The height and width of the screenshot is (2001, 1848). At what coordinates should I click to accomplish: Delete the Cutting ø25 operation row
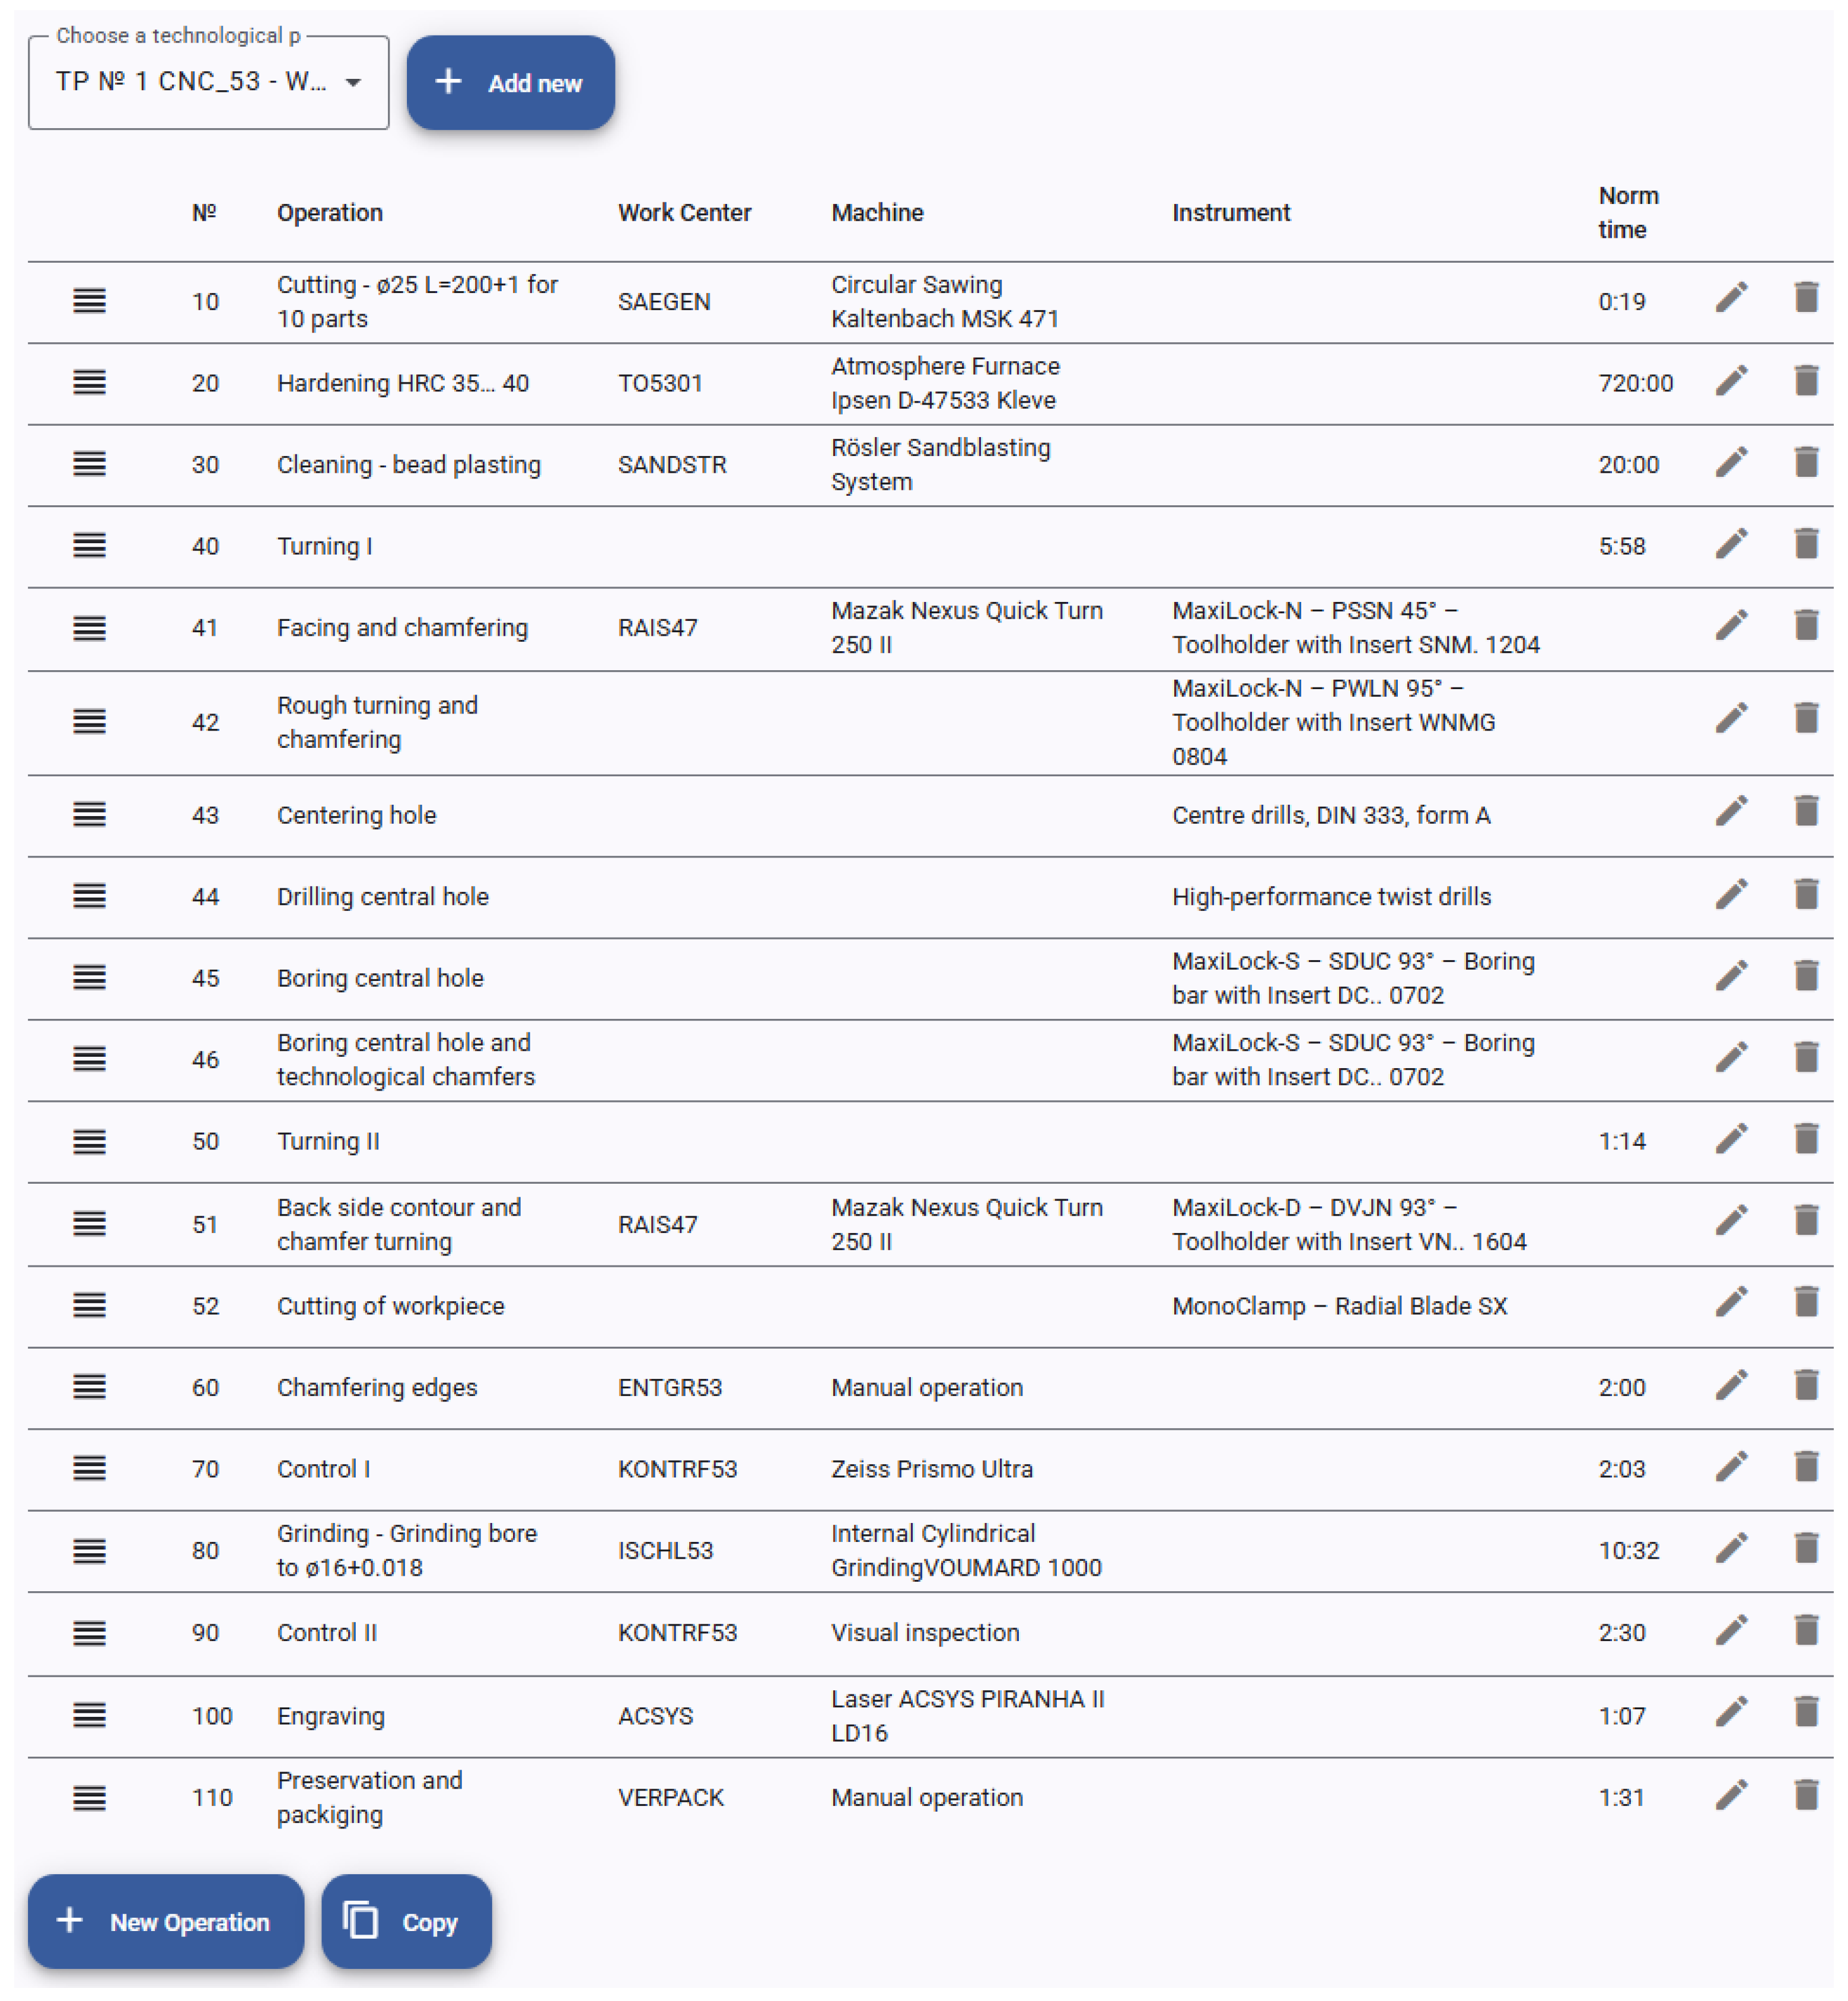point(1805,298)
